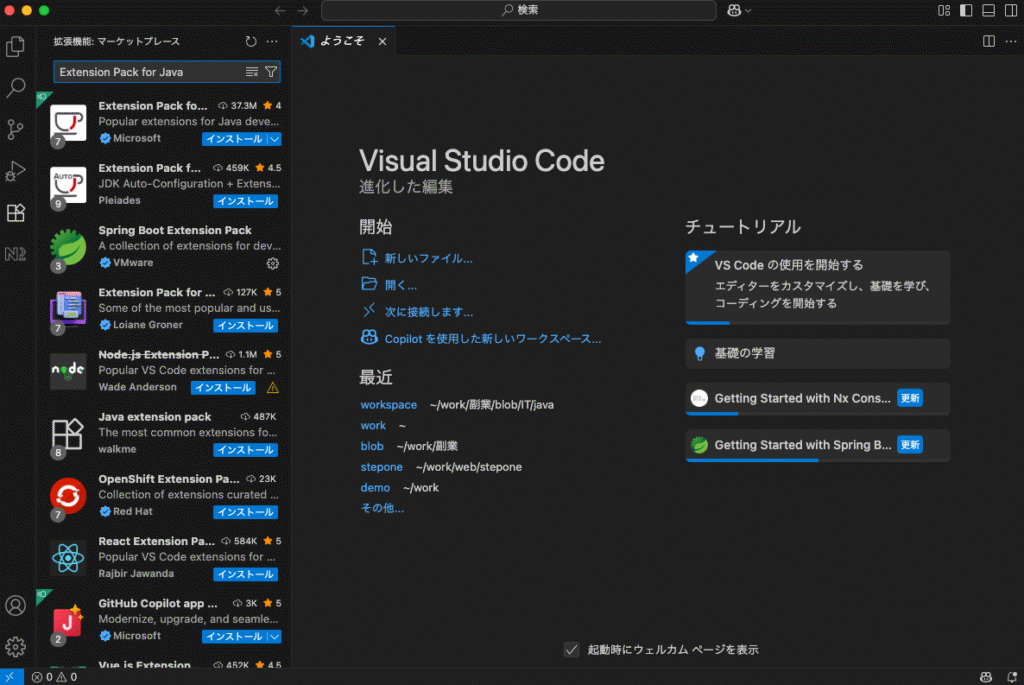Screen dimensions: 1024x685
Task: Open recent work folder link
Action: tap(373, 426)
